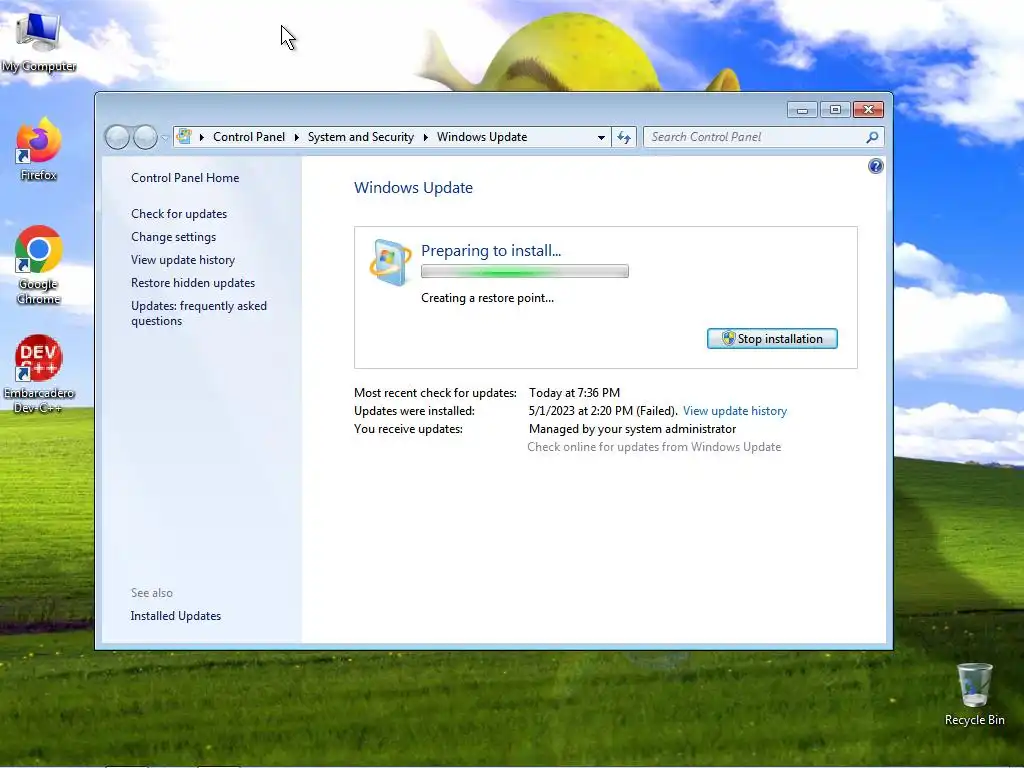Open Control Panel Home

pyautogui.click(x=185, y=178)
